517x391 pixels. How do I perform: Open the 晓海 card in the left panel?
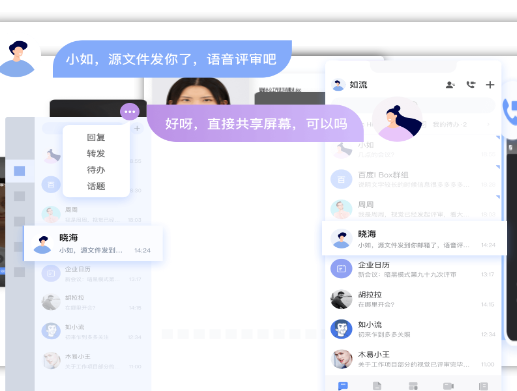[x=93, y=244]
